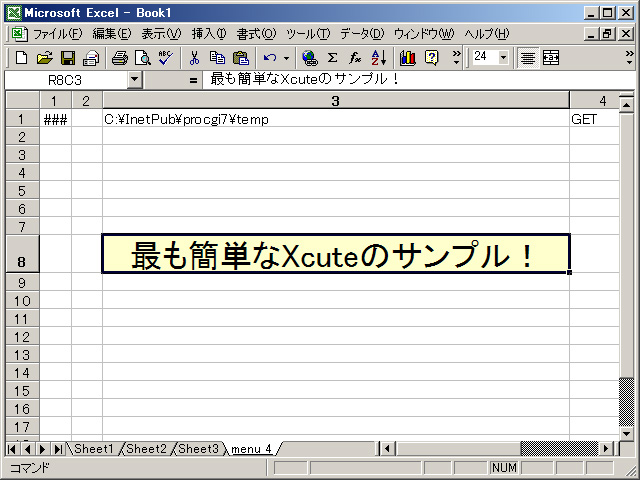Cut selection with scissors icon

(x=194, y=58)
